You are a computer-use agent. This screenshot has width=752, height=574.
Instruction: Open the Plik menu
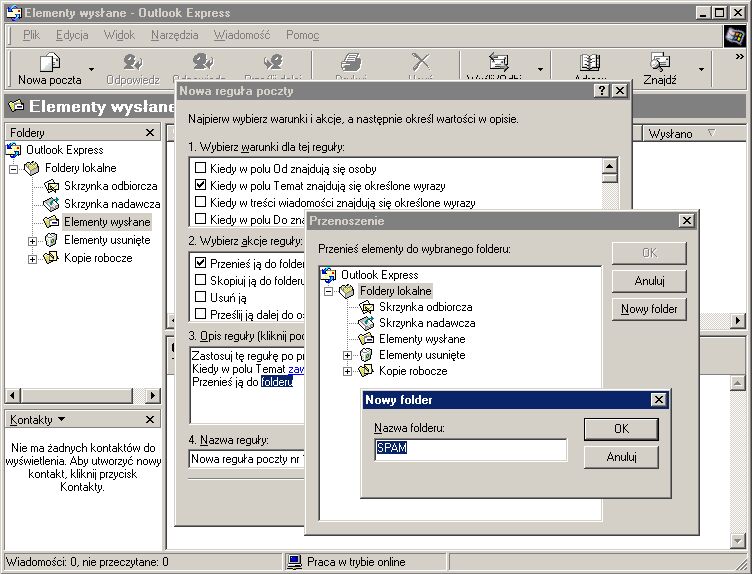31,35
